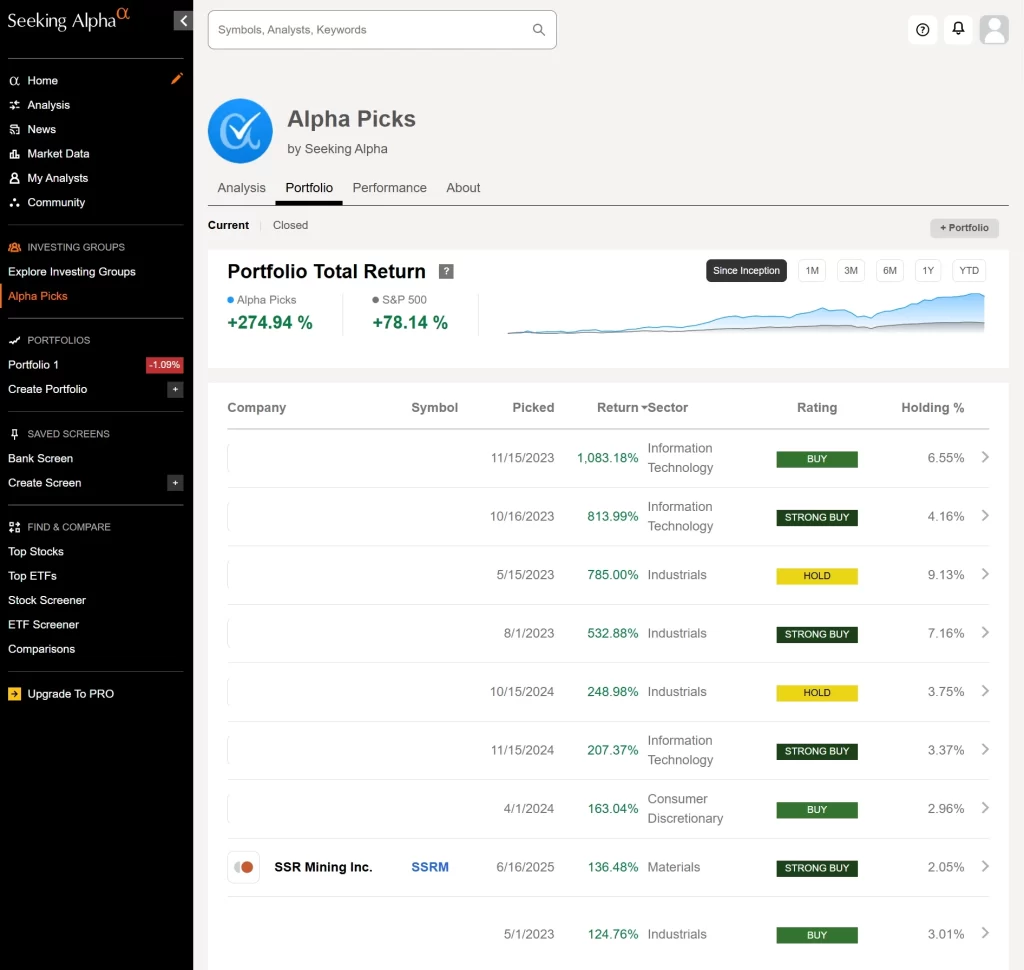Click the Portfolio Total Return info icon
The width and height of the screenshot is (1024, 970).
click(446, 272)
